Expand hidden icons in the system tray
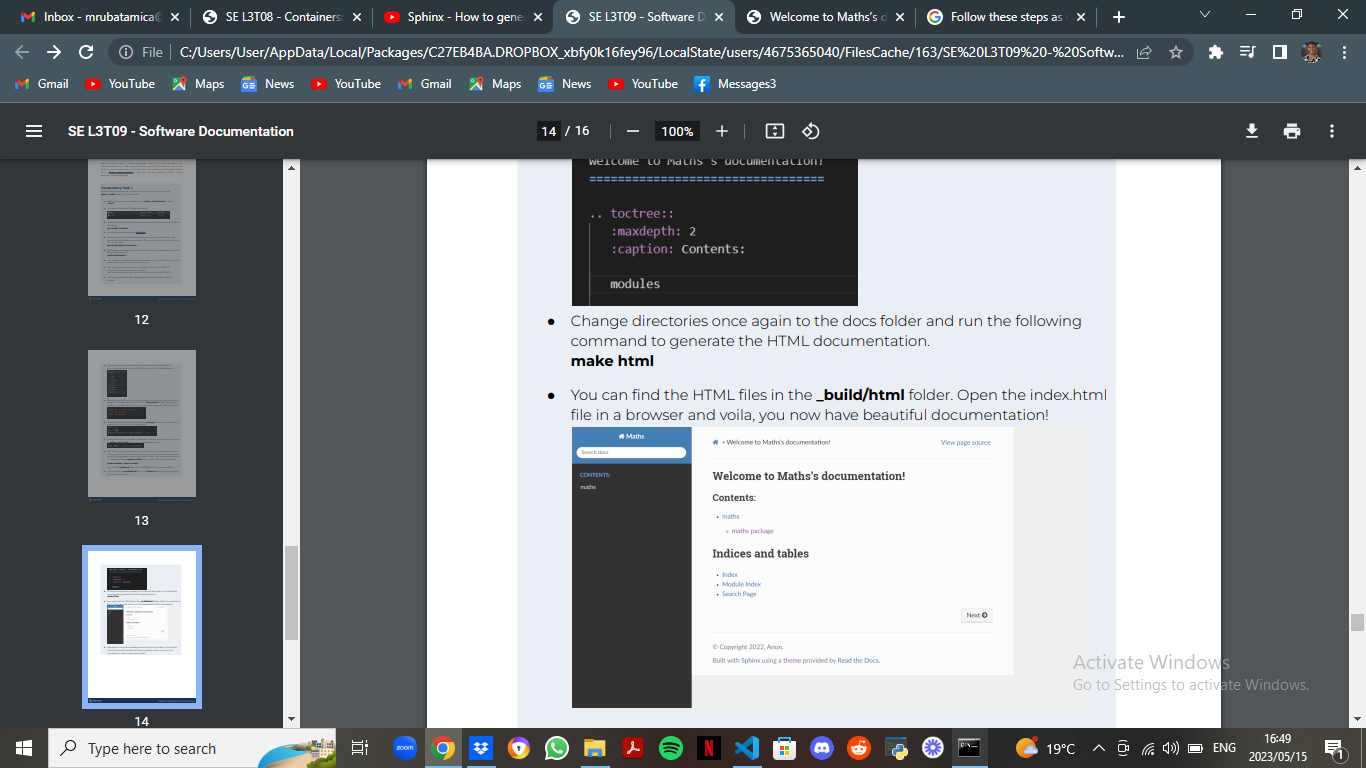1366x768 pixels. click(1098, 747)
